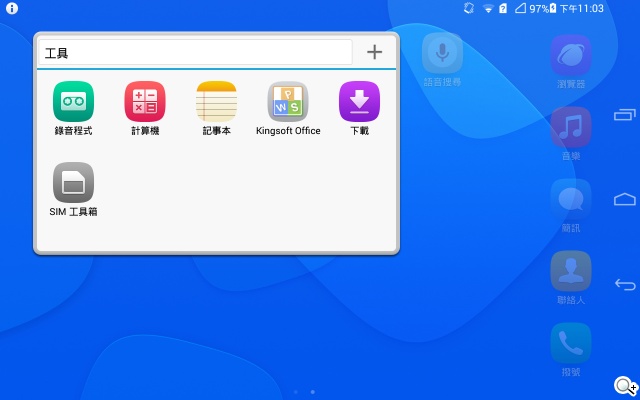Open the 下載 downloads app
The image size is (640, 400).
pos(359,101)
